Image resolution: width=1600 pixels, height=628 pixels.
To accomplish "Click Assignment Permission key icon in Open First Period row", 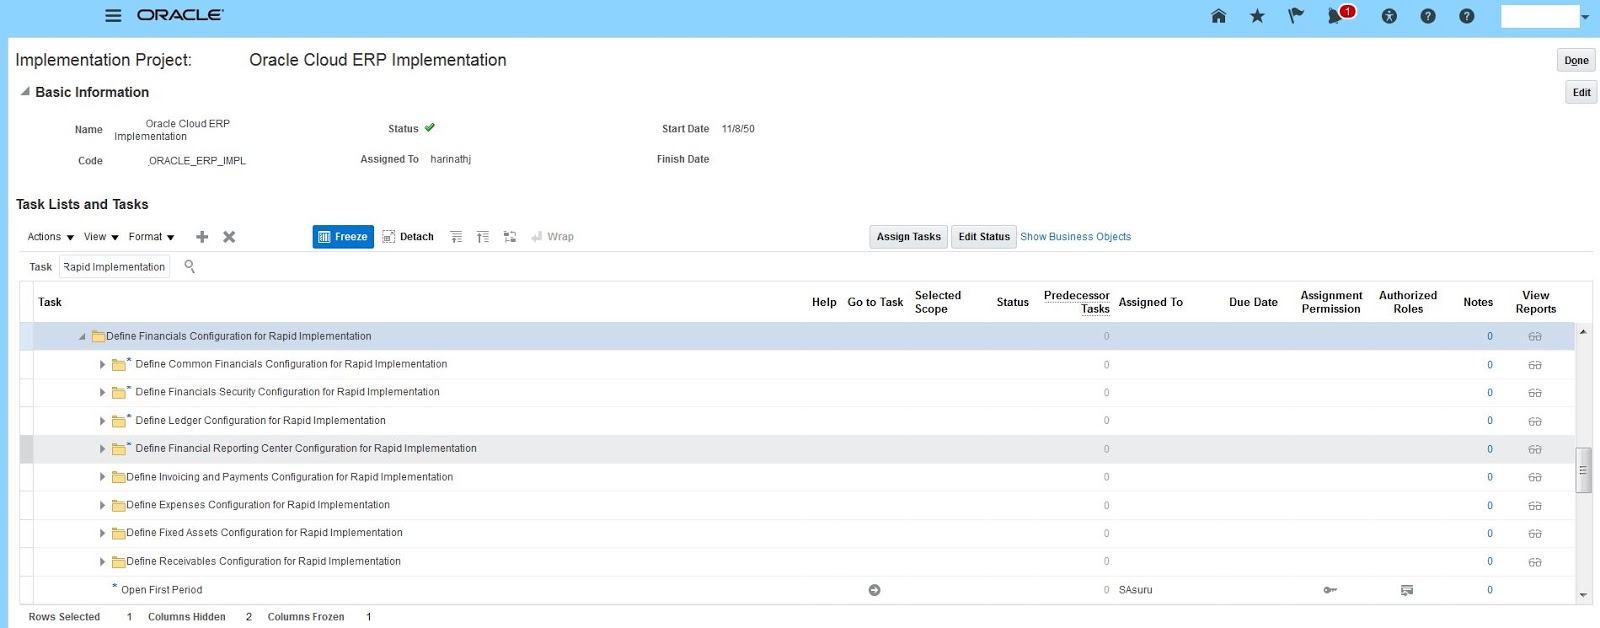I will tap(1330, 590).
